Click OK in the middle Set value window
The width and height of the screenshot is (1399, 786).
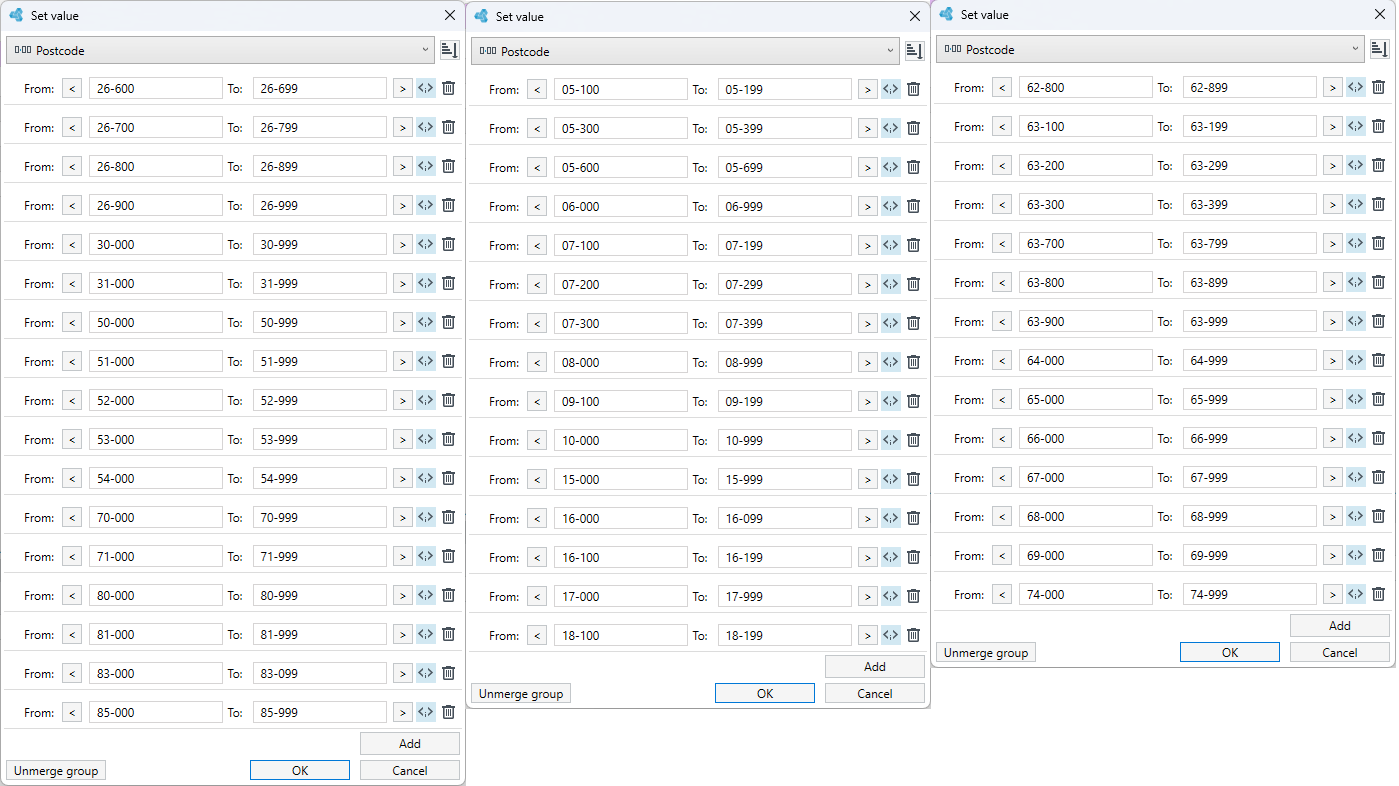(x=765, y=693)
